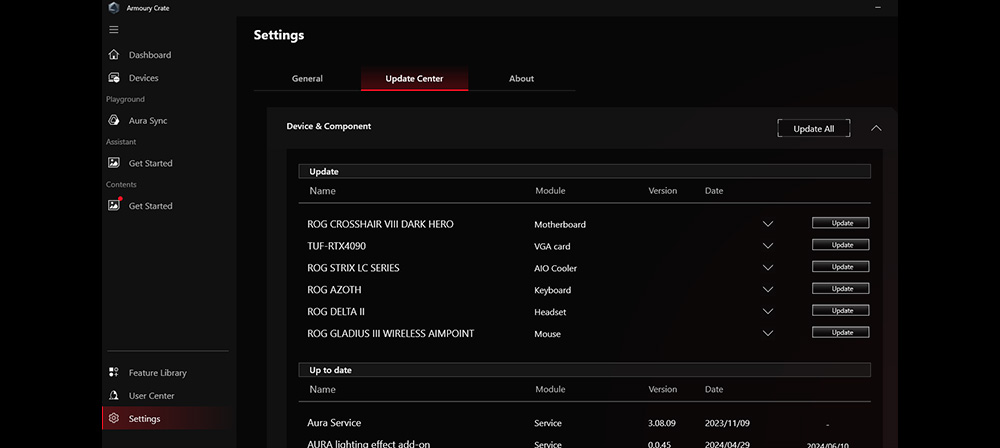Click Aura Service version 3.08.09

pos(661,423)
